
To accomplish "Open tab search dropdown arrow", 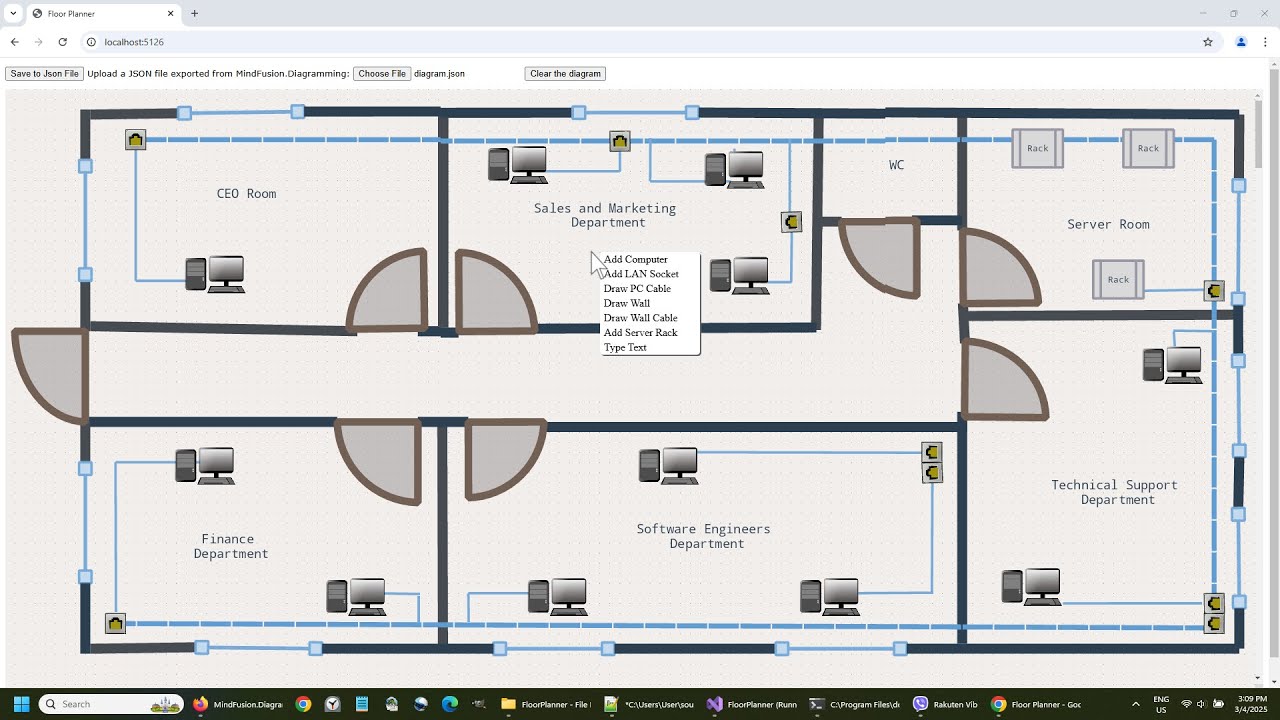I will 14,14.
